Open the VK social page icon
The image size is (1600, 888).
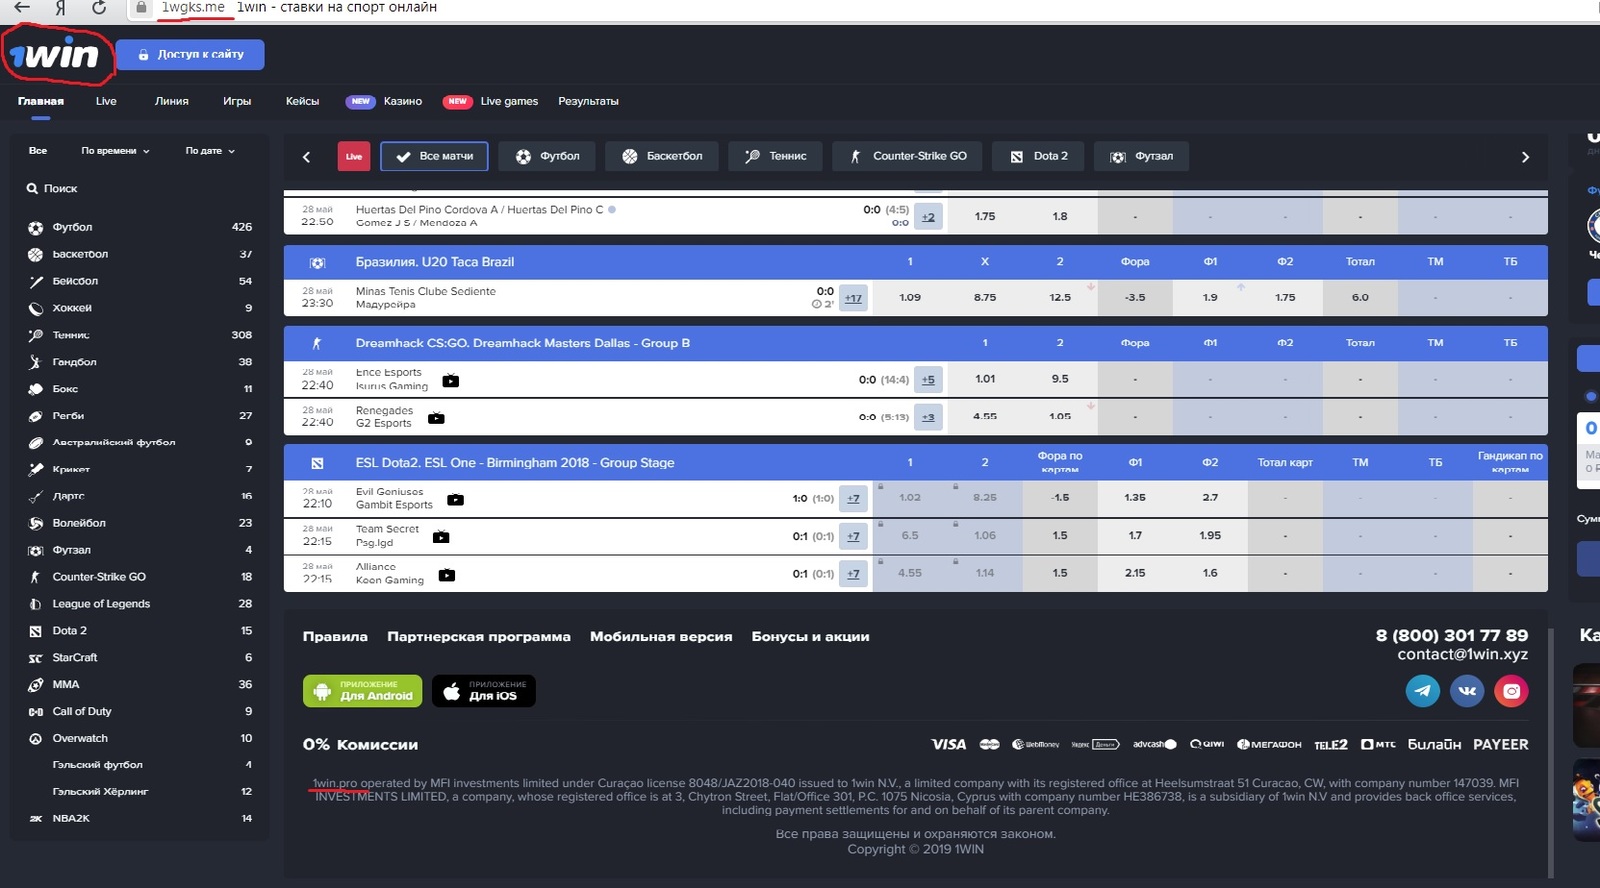pyautogui.click(x=1467, y=691)
